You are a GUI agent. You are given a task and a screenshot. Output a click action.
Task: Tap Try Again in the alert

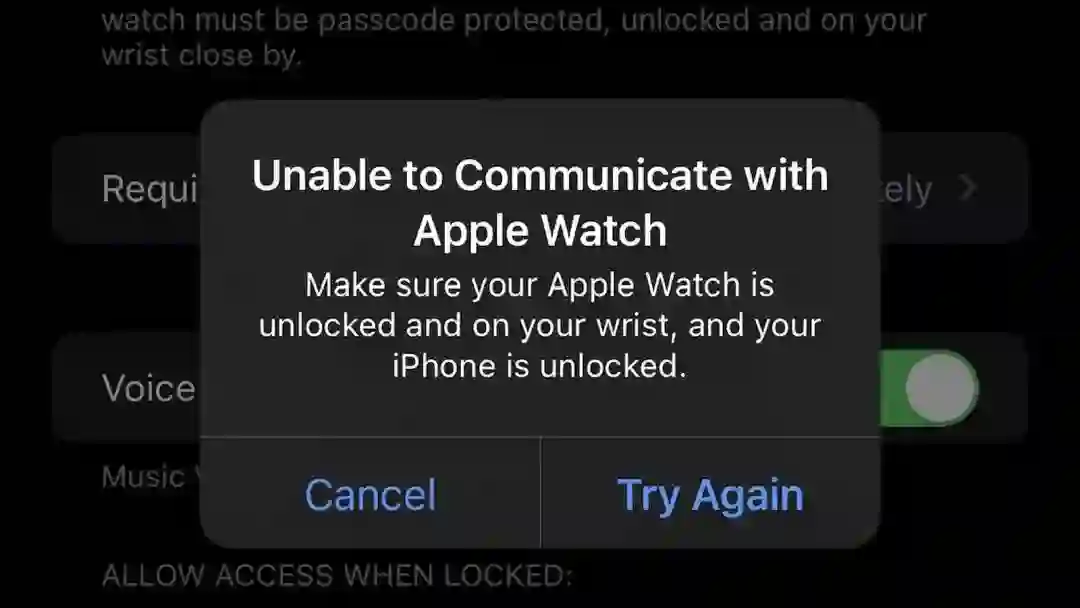pyautogui.click(x=711, y=494)
